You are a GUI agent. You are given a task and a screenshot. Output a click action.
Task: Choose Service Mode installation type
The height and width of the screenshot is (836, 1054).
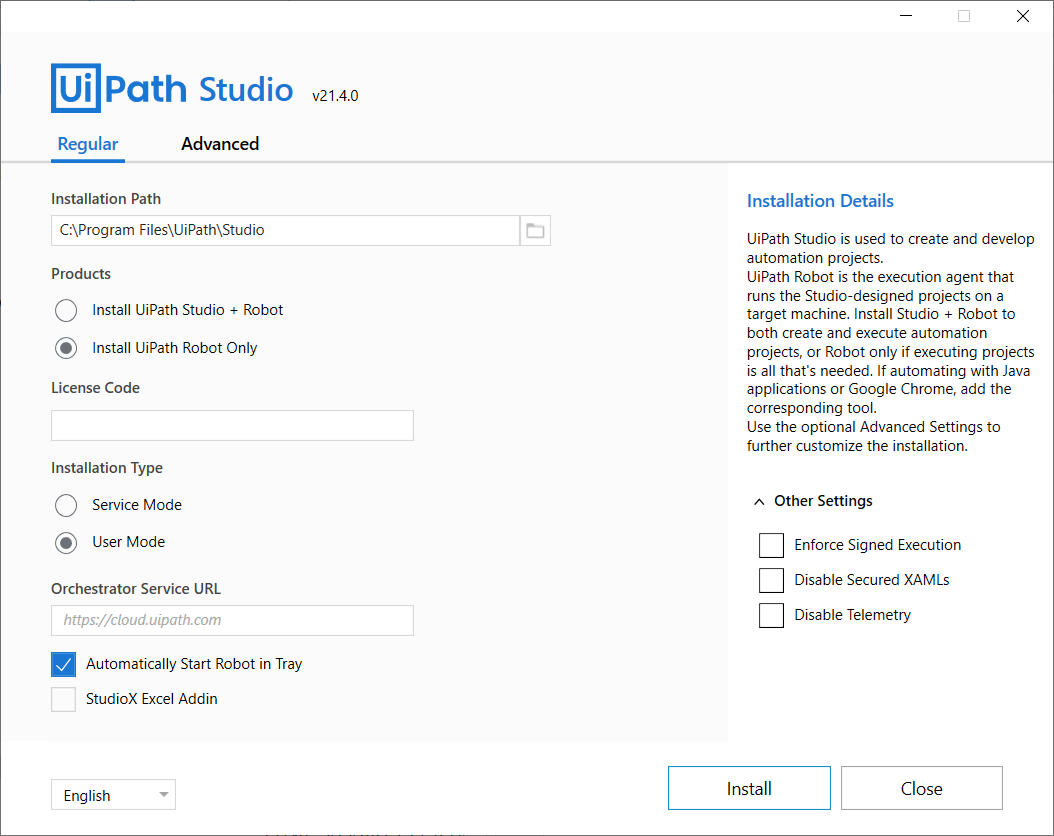pos(65,505)
